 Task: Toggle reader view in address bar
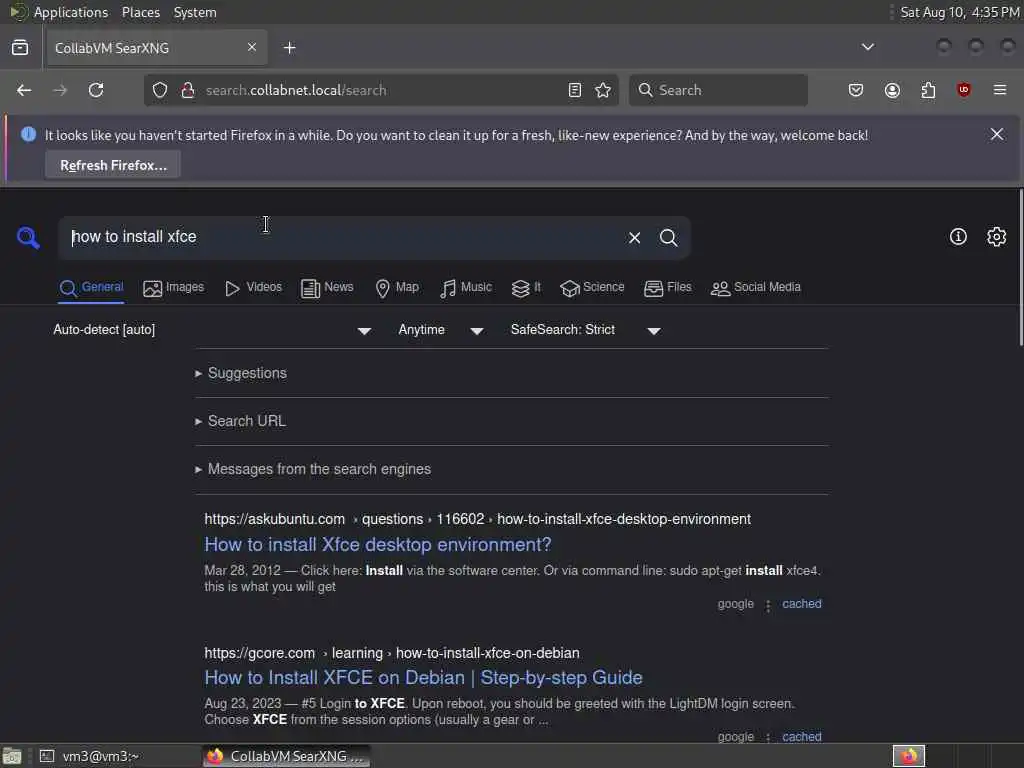click(x=575, y=90)
